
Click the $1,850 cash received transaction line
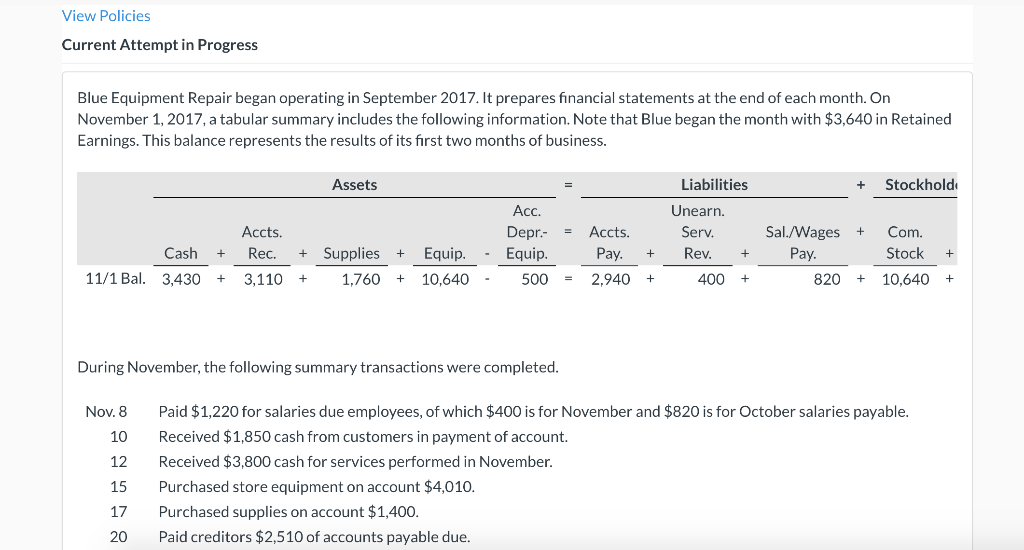tap(363, 437)
